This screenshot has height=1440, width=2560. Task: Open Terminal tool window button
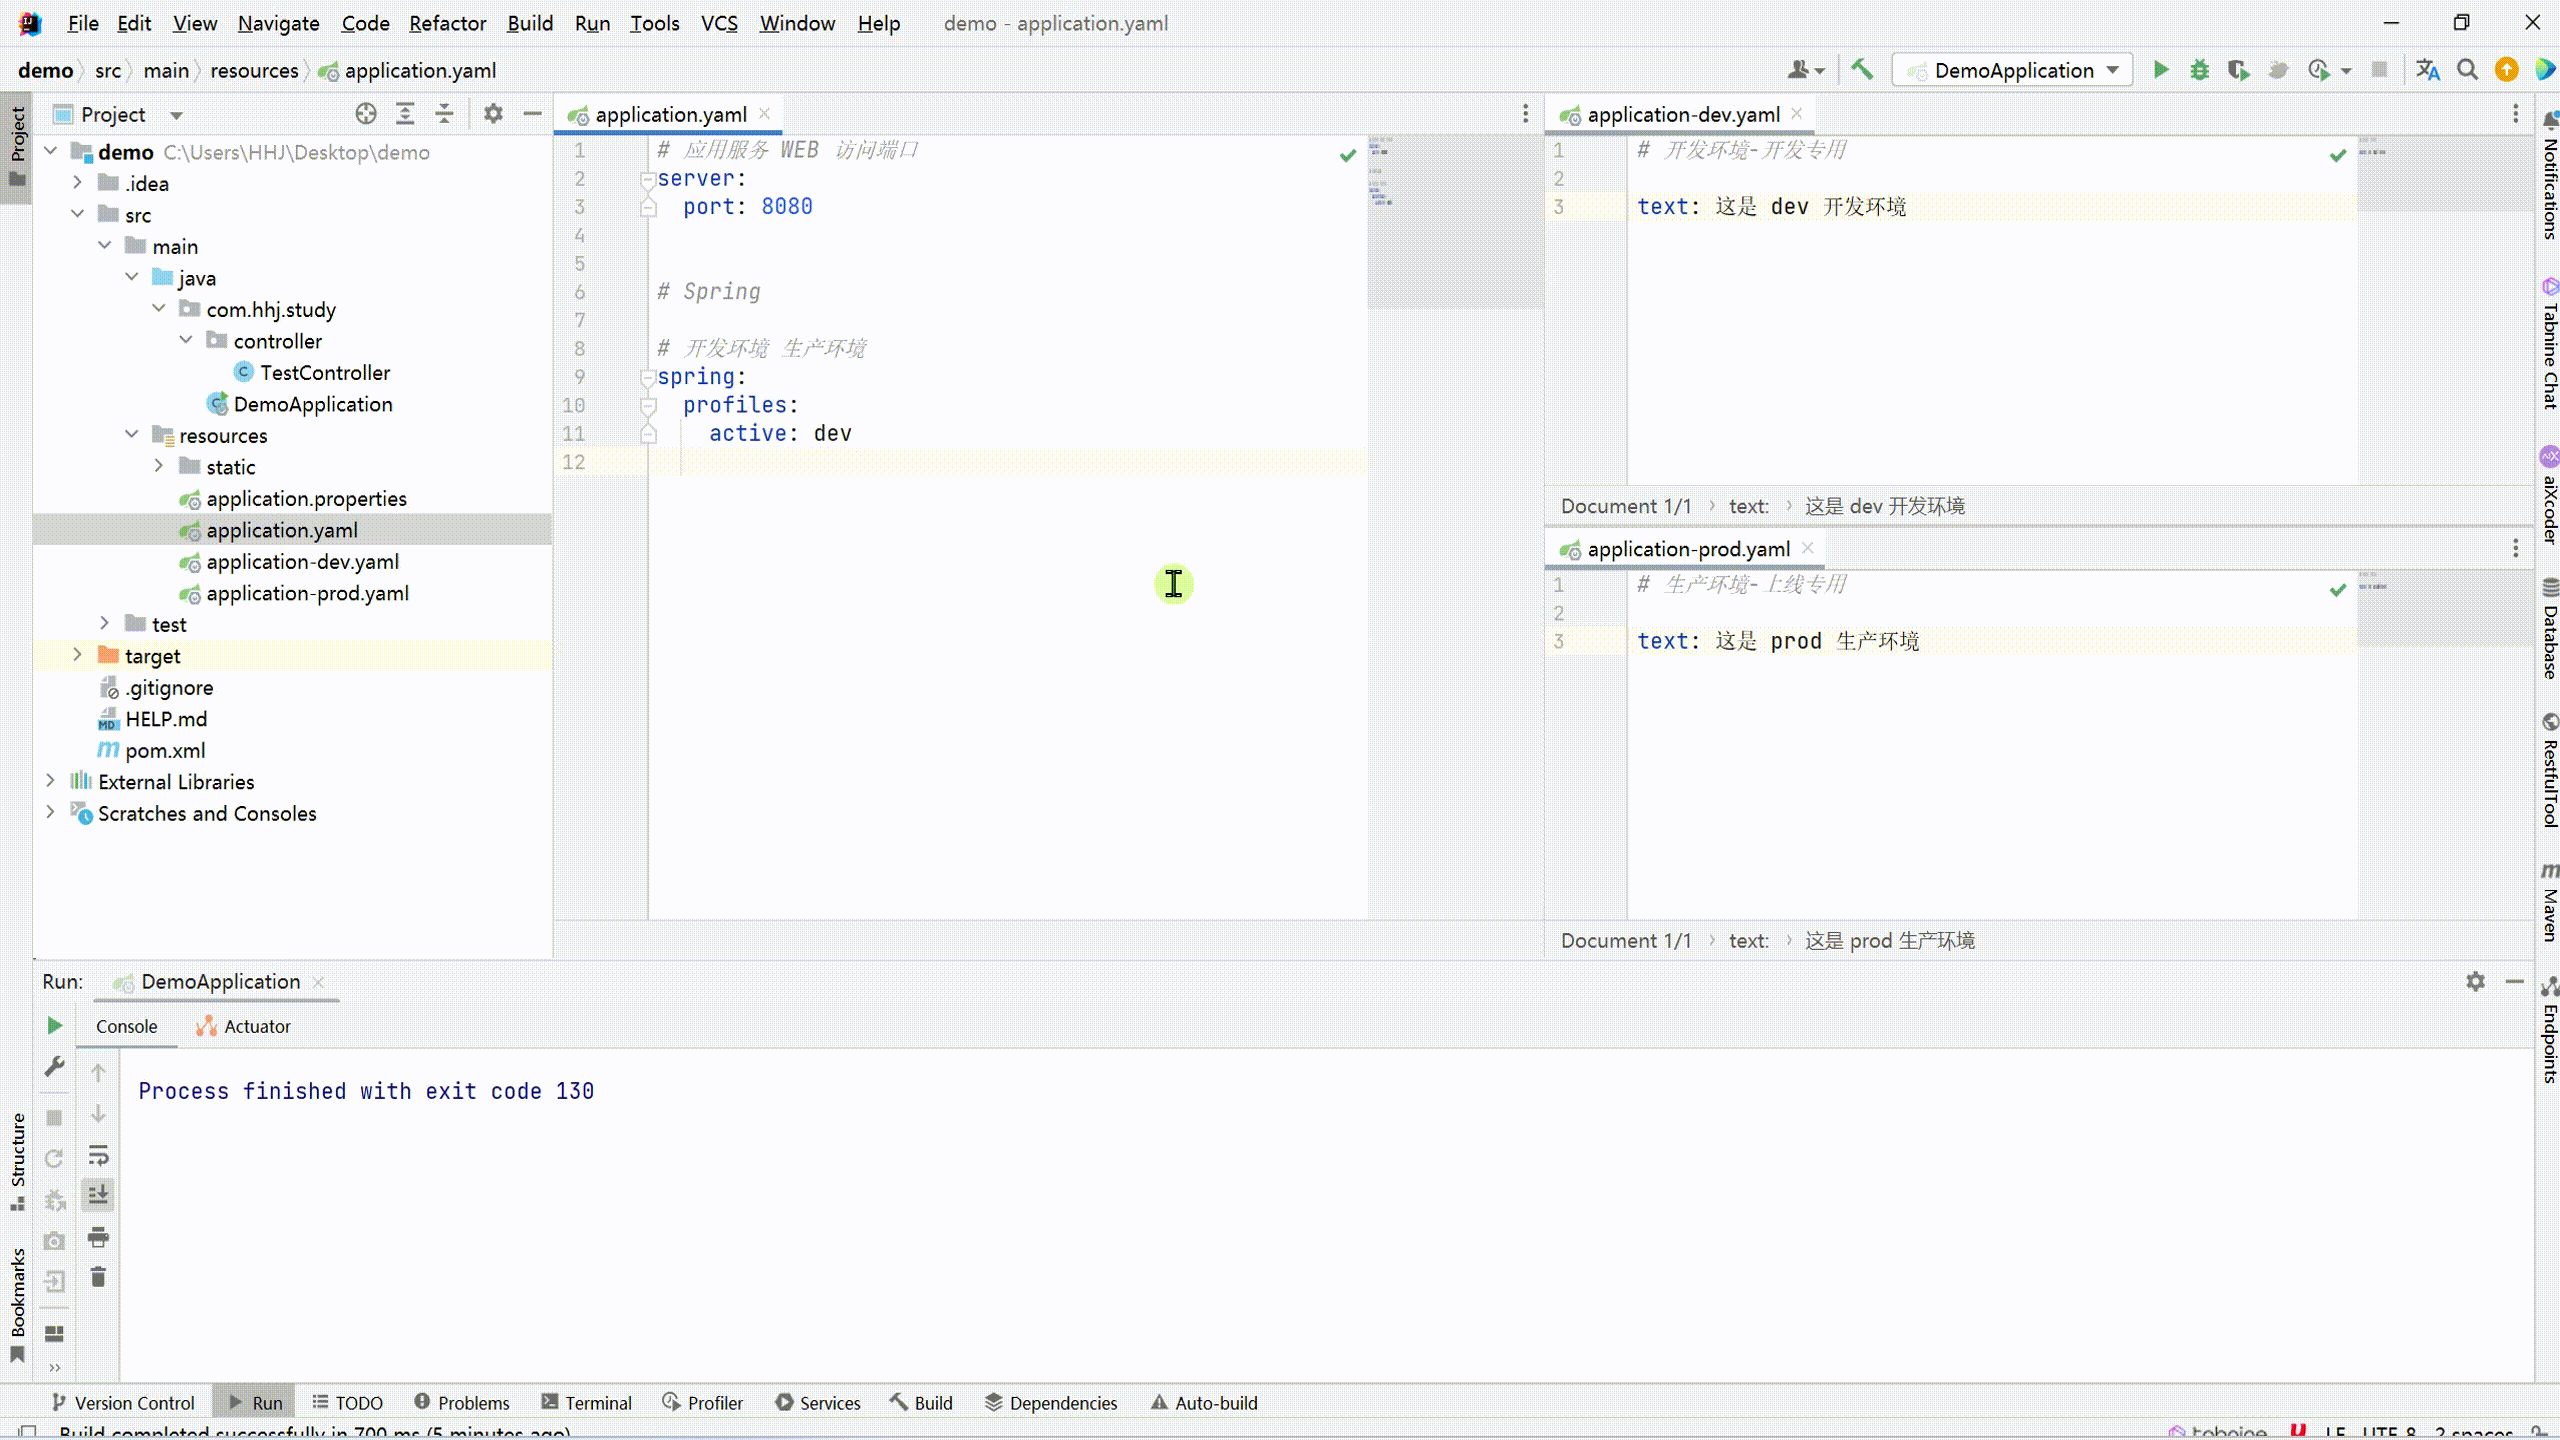586,1403
